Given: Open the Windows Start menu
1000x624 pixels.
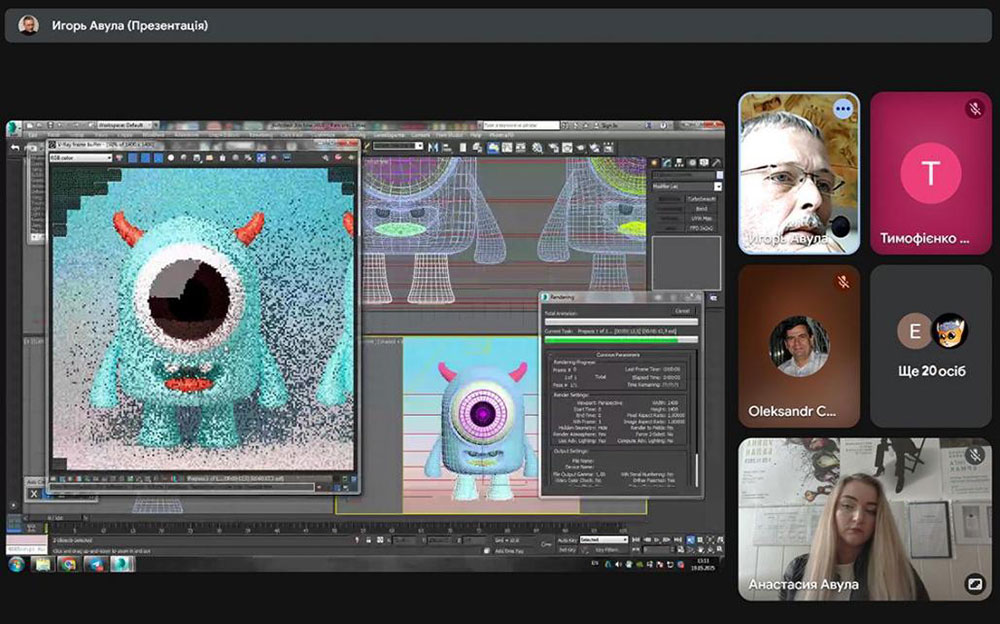Looking at the screenshot, I should coord(16,565).
